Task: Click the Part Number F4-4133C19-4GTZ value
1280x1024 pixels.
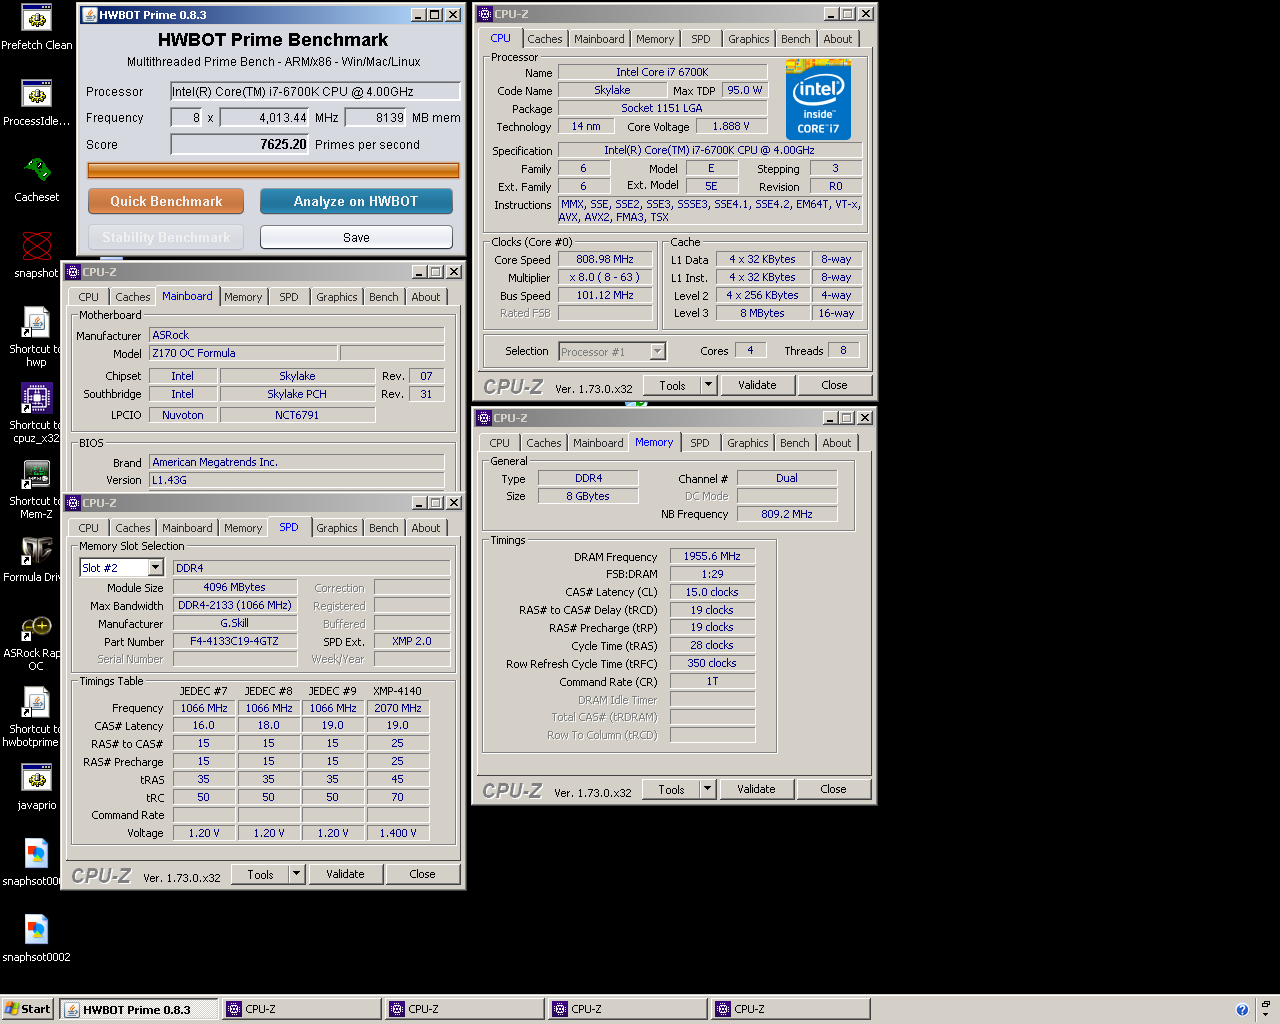Action: tap(234, 641)
